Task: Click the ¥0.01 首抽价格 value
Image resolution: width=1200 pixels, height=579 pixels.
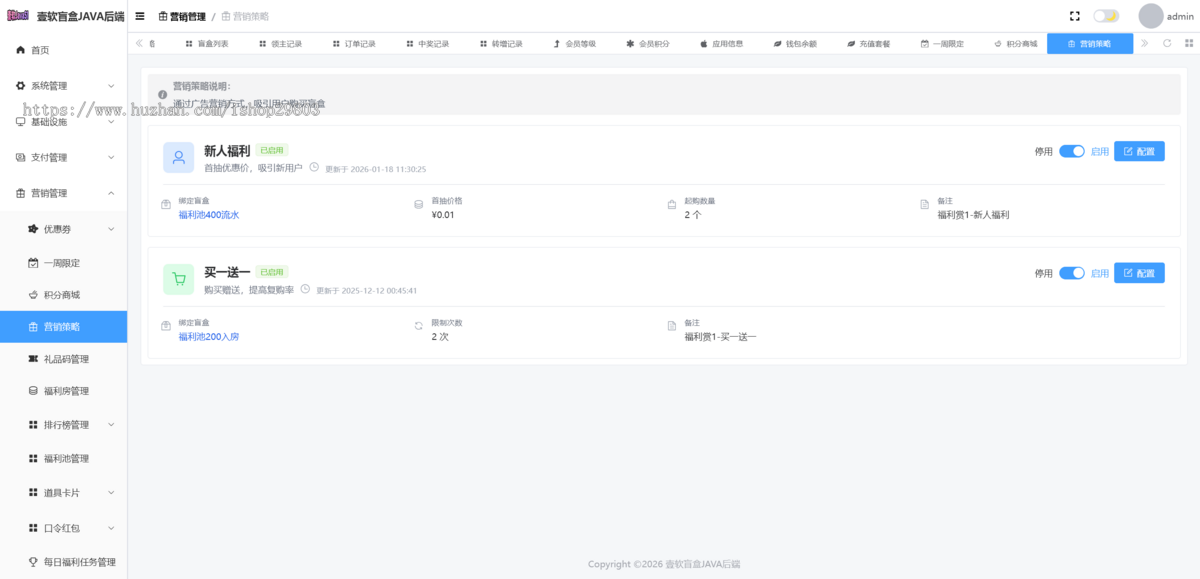Action: coord(443,215)
